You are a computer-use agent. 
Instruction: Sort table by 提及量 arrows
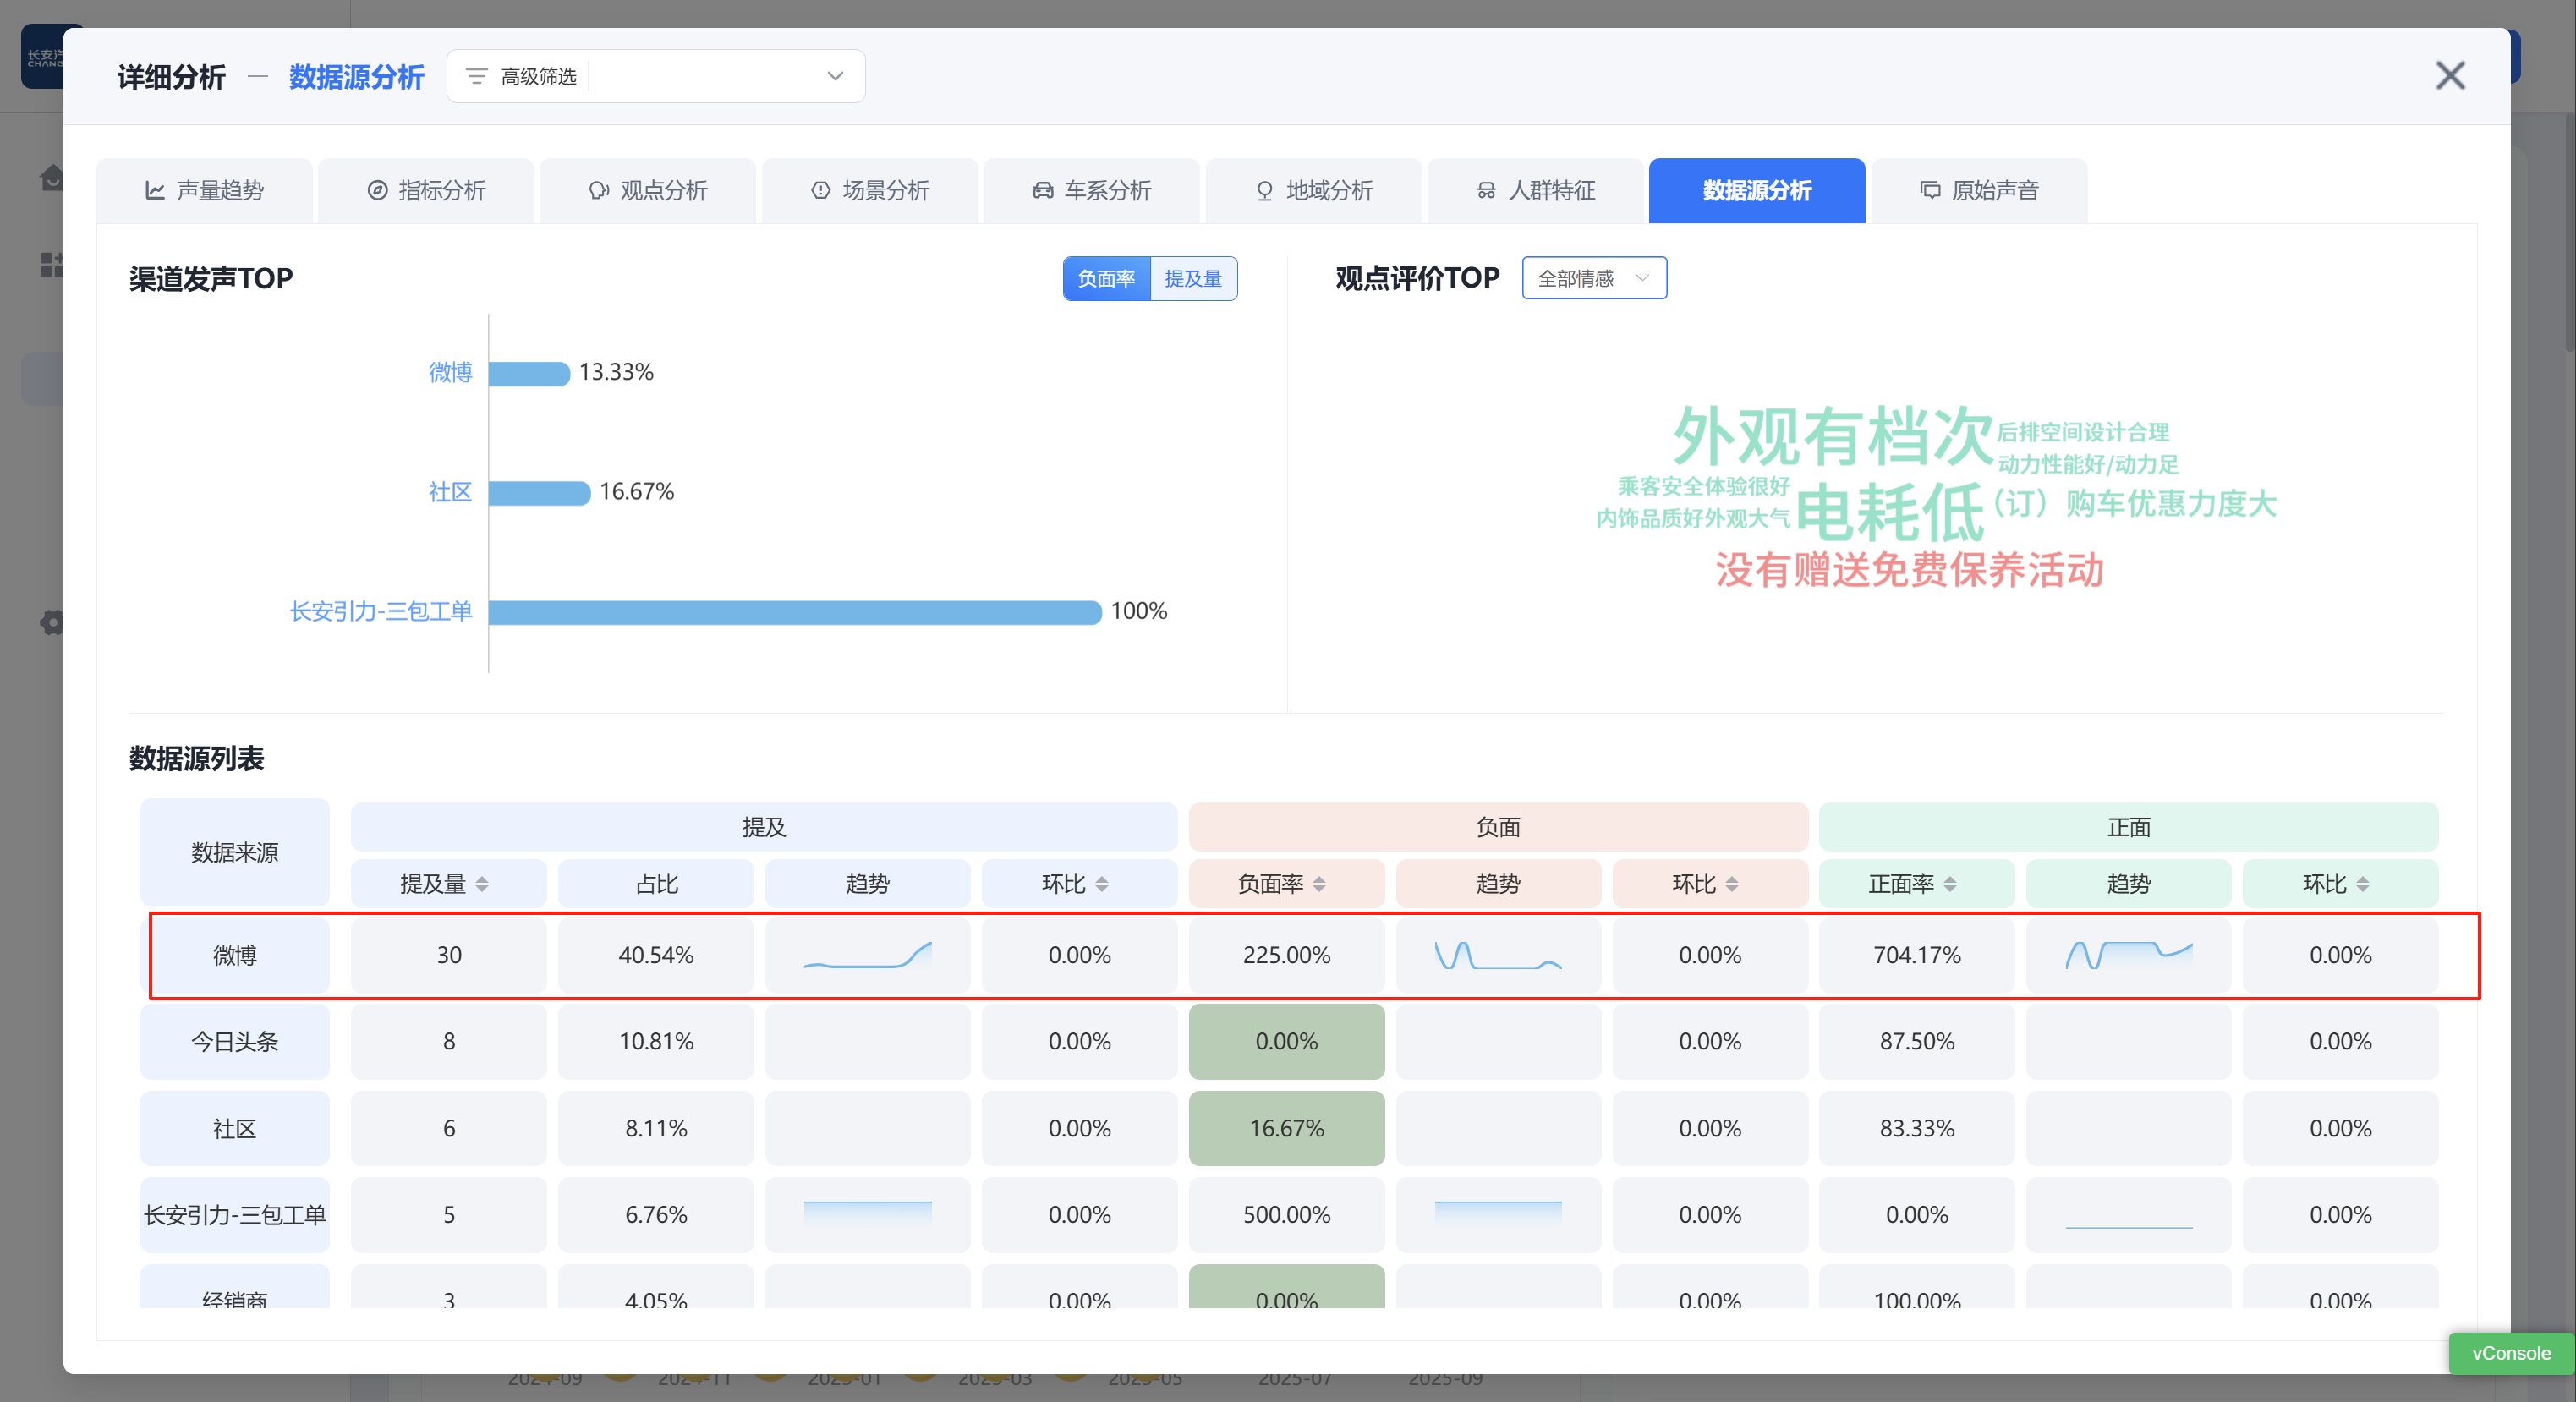click(x=482, y=884)
